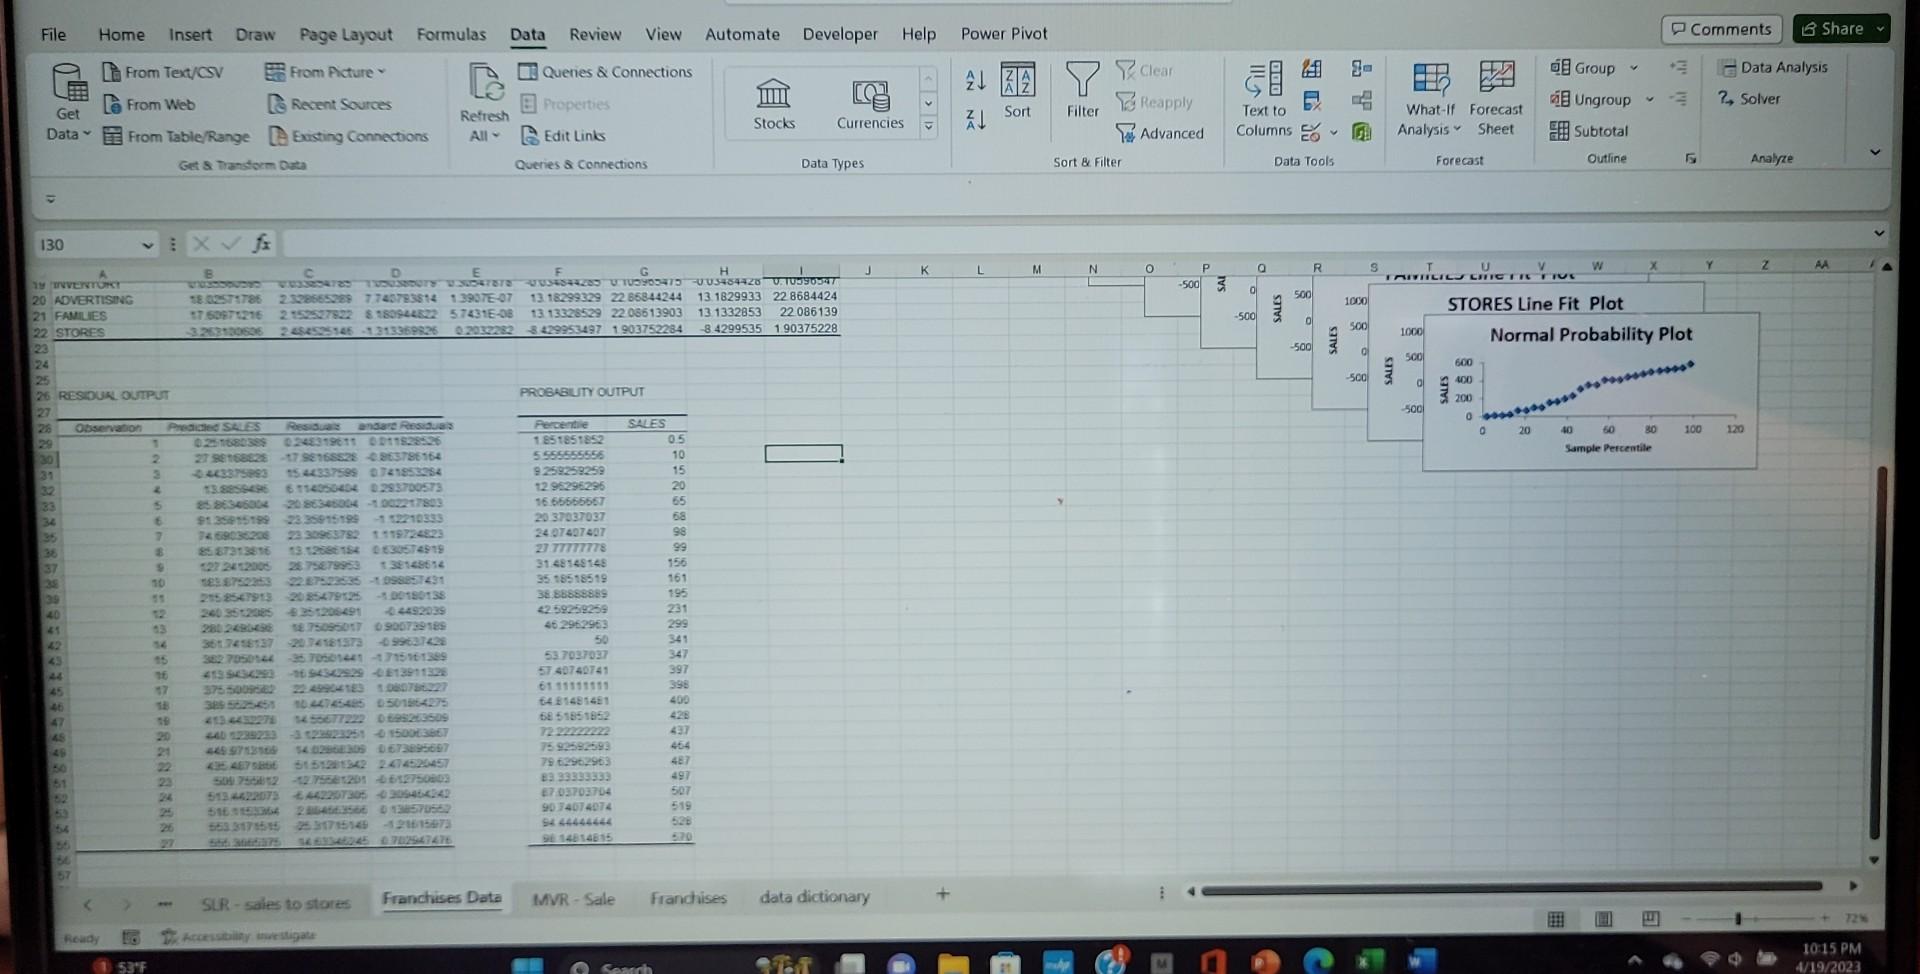Click From Table/Range

click(x=177, y=136)
